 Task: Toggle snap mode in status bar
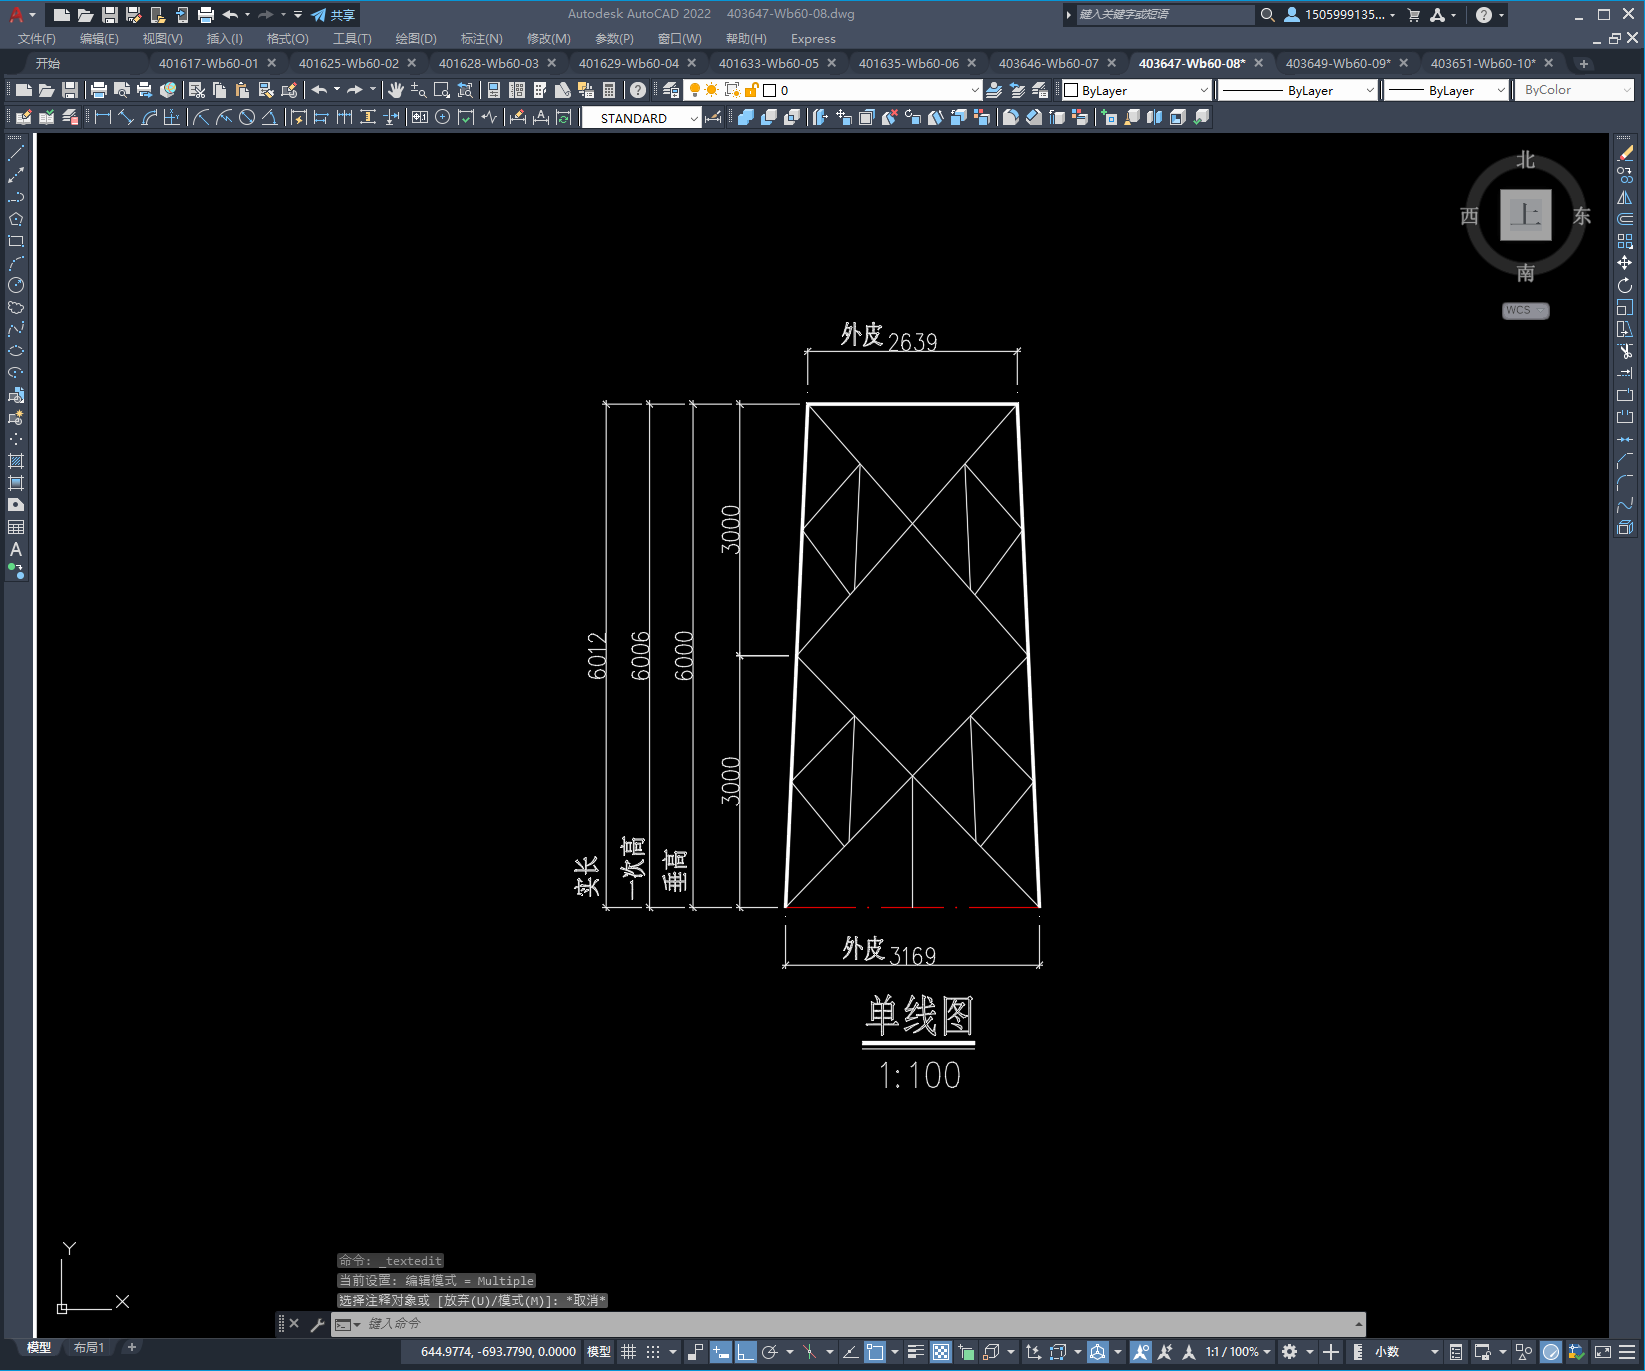[x=653, y=1352]
